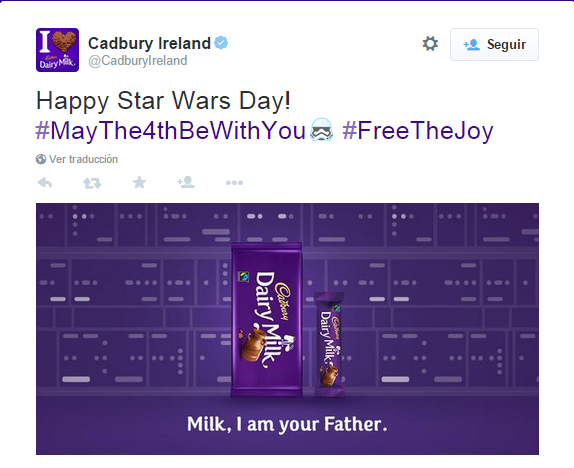Open the #MayThe4thBeWithYou hashtag
The height and width of the screenshot is (468, 574).
(171, 131)
